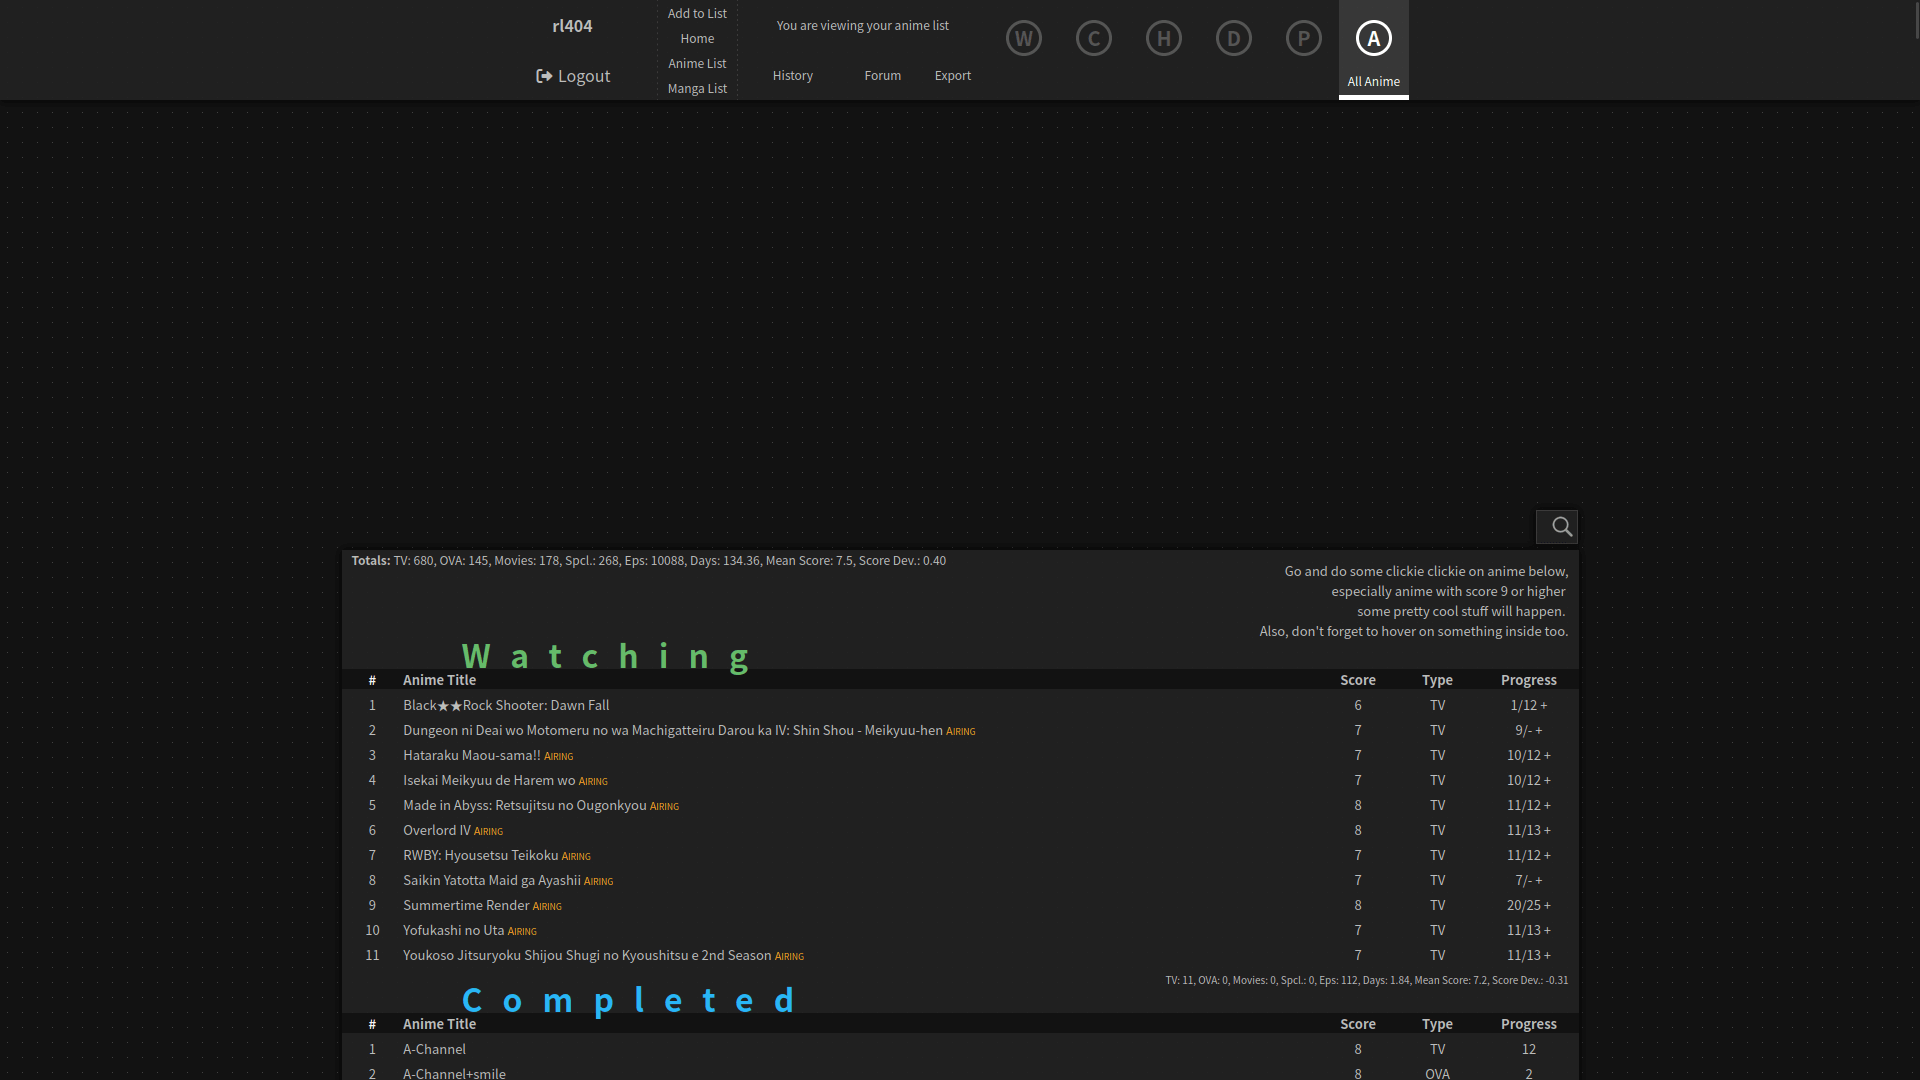Switch to the On Hold circle icon
This screenshot has width=1920, height=1080.
point(1163,39)
